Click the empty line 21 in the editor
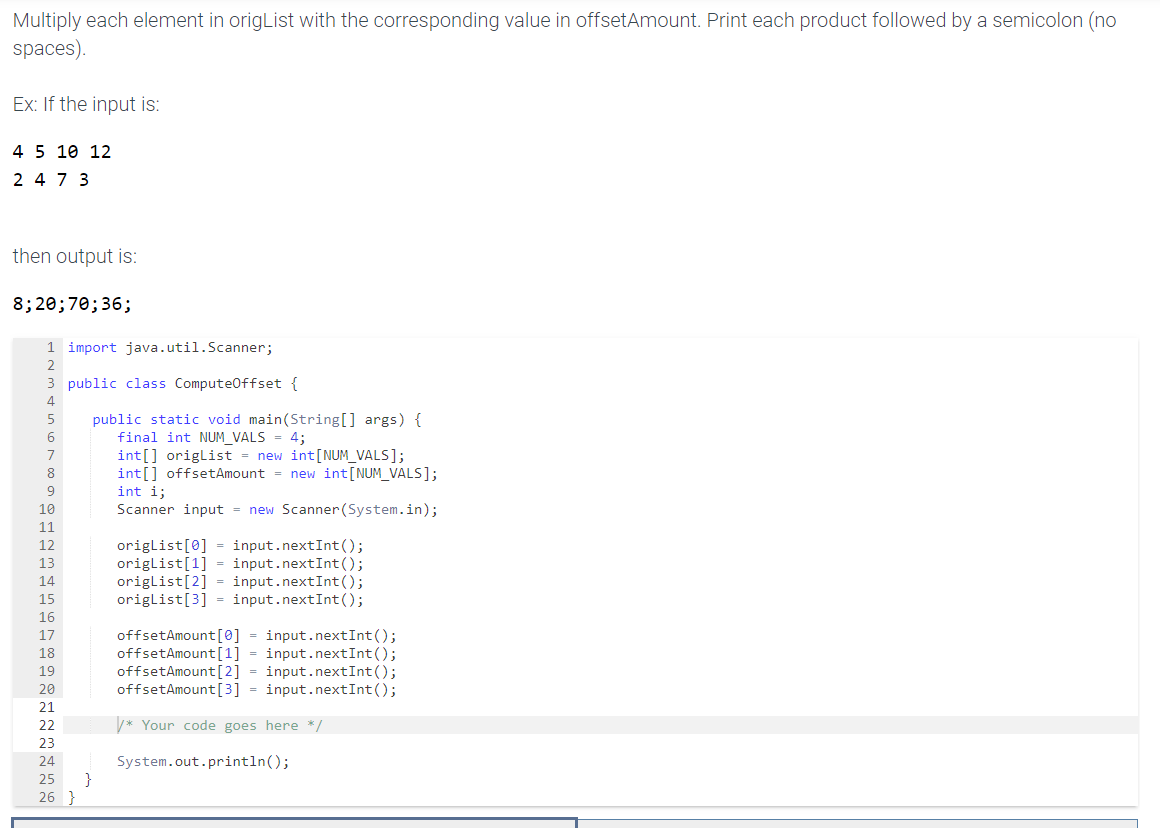The width and height of the screenshot is (1160, 828). [200, 707]
